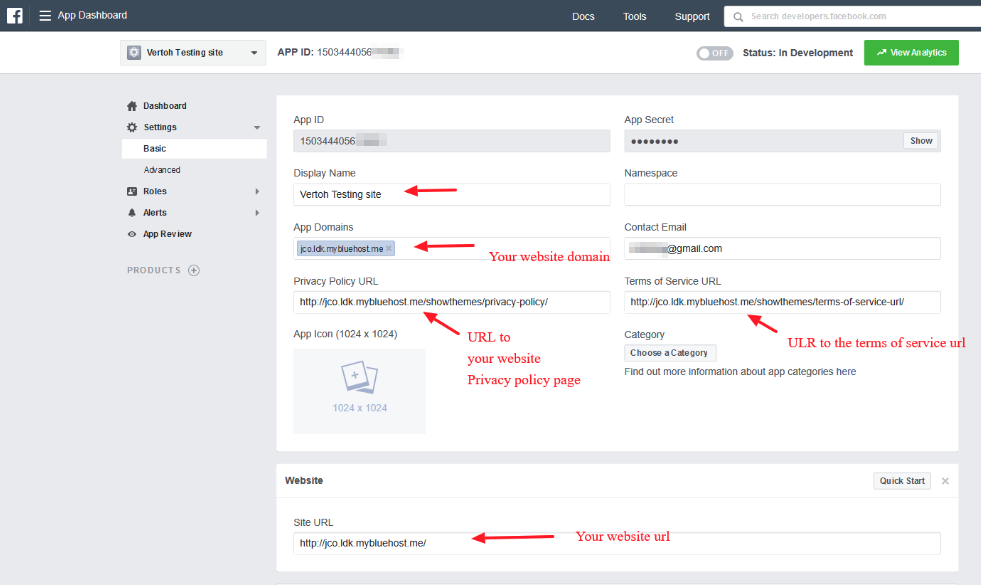Open the Choose a Category dropdown
The image size is (981, 585).
[x=670, y=353]
